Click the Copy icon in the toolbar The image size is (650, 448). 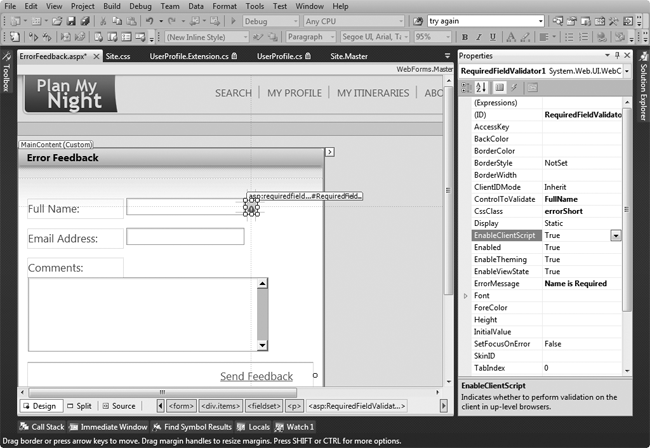point(117,21)
